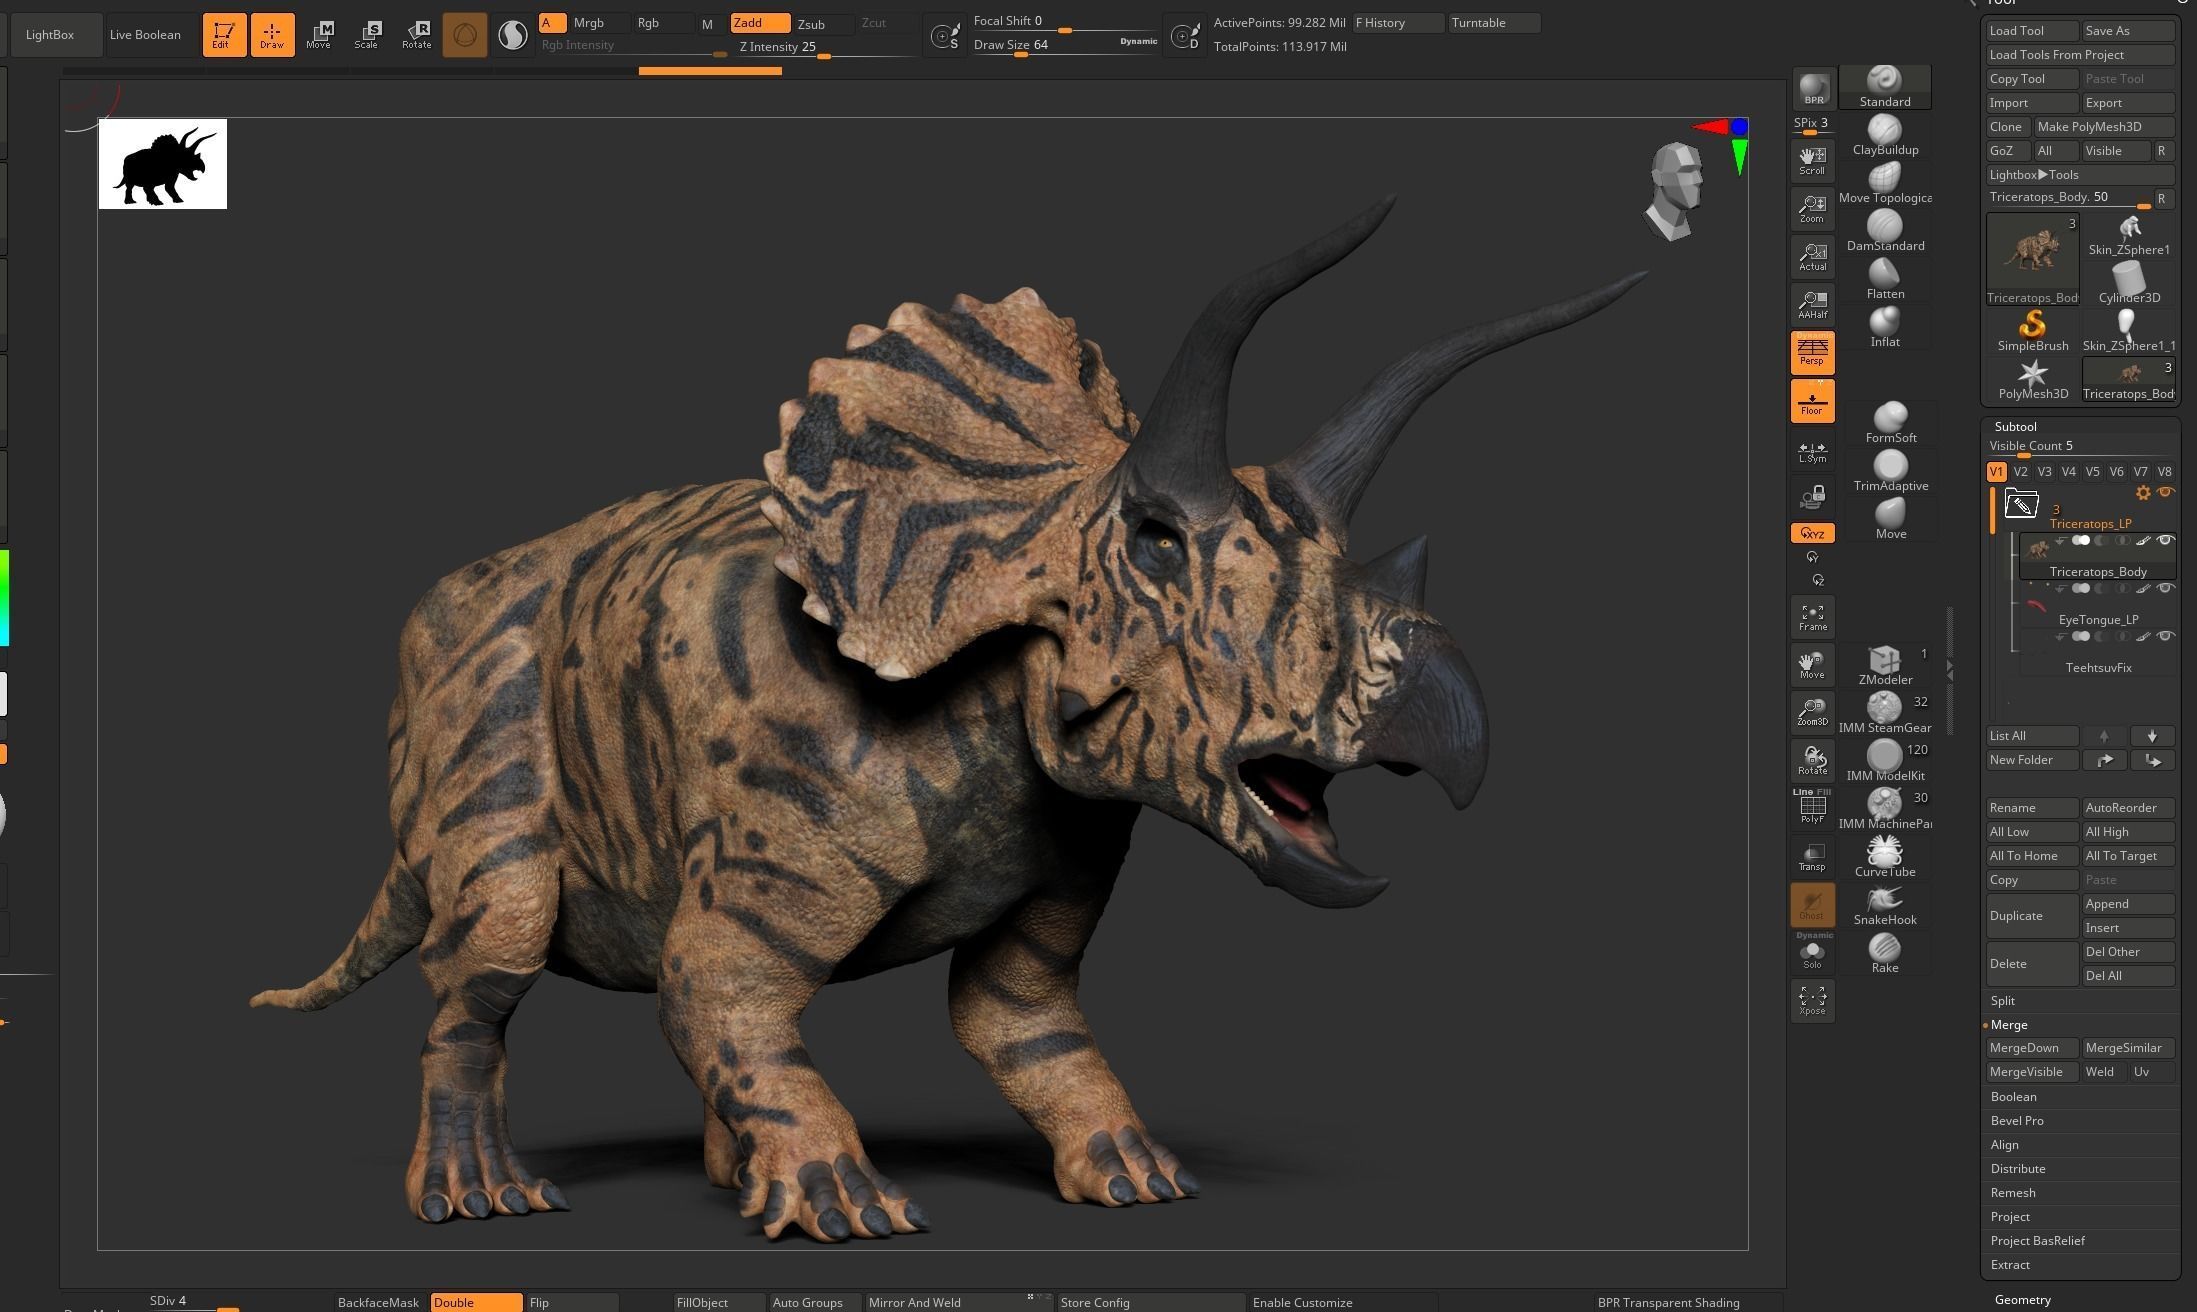Click the Append button
The image size is (2197, 1312).
point(2128,904)
